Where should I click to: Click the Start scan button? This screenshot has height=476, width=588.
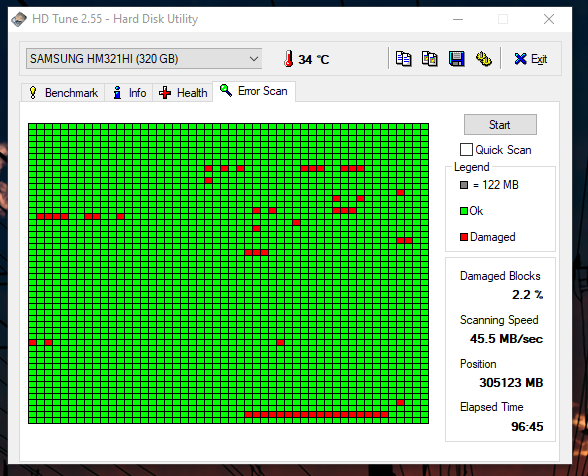[500, 125]
